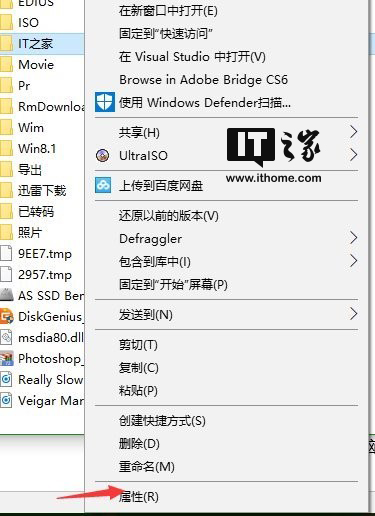Expand the 发送到(N) submenu arrow
This screenshot has width=375, height=516.
(x=353, y=314)
